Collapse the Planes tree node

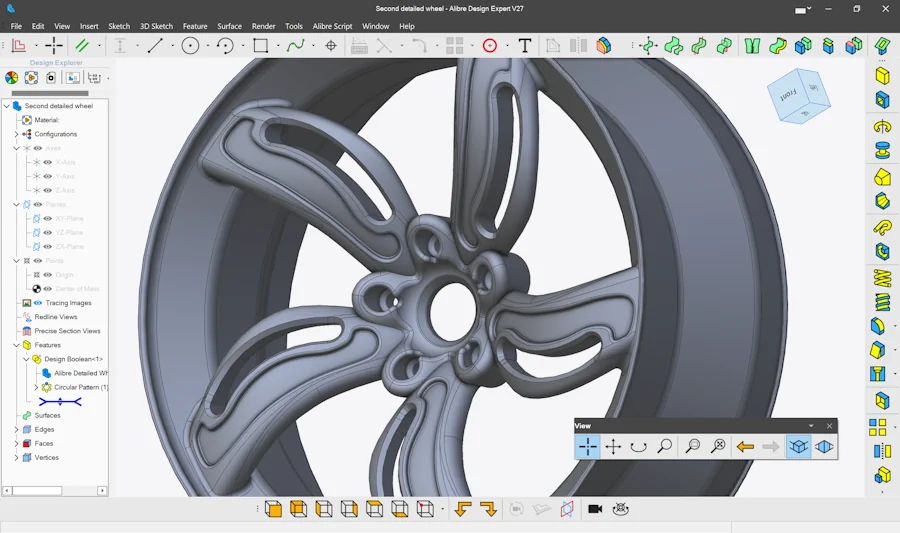pos(16,204)
